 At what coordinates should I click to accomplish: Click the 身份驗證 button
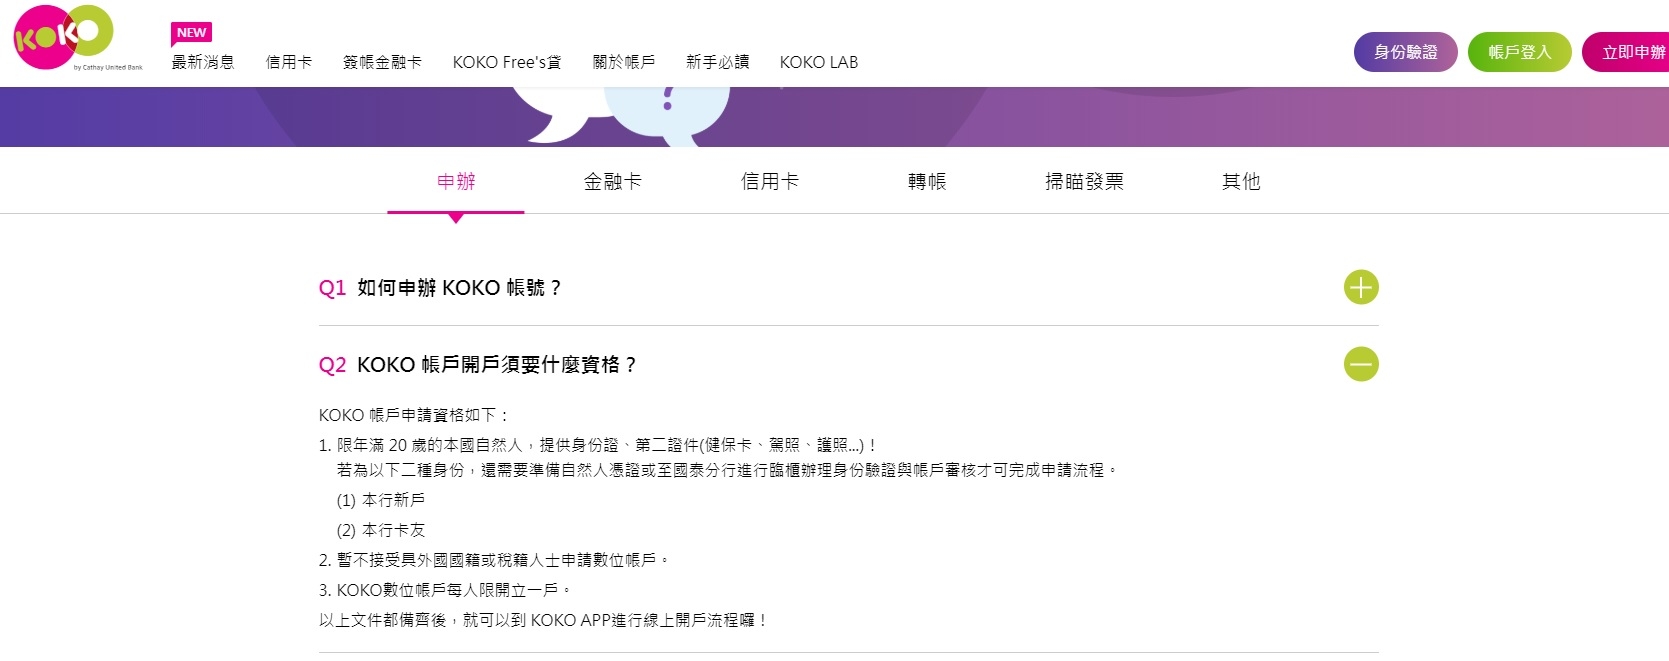[1405, 52]
